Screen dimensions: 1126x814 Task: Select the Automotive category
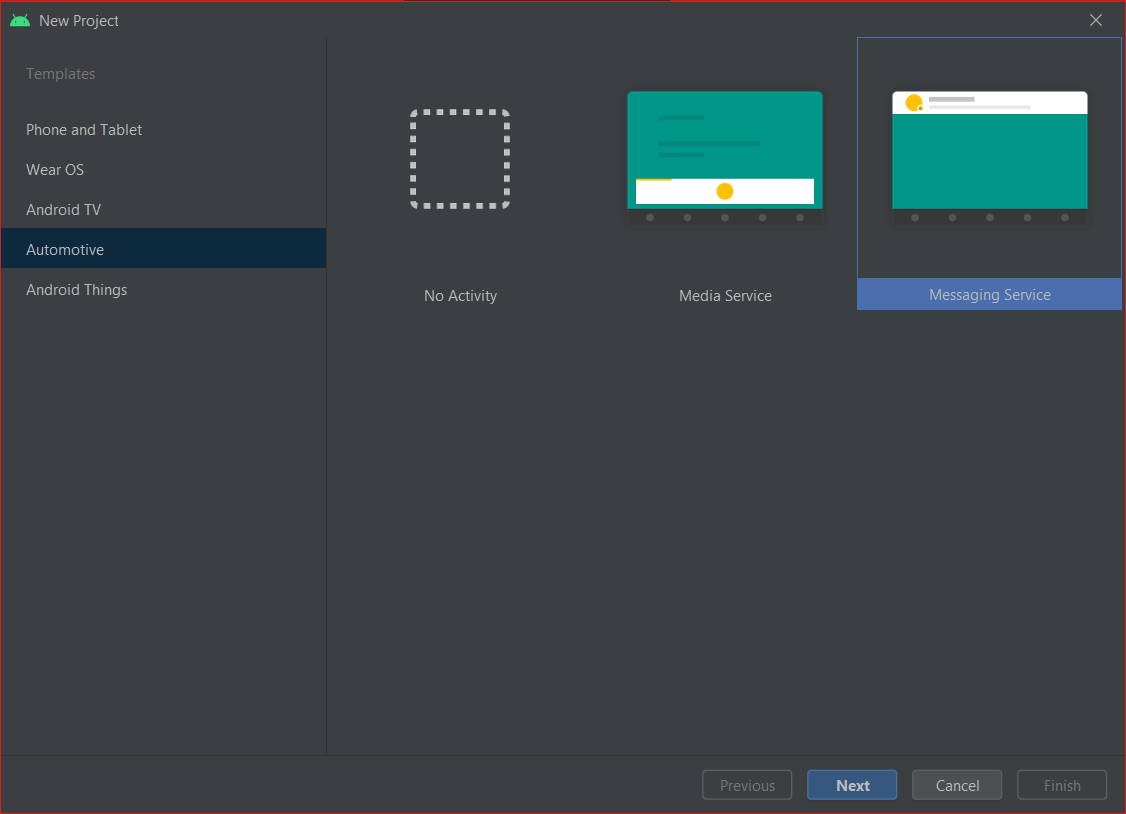(164, 249)
